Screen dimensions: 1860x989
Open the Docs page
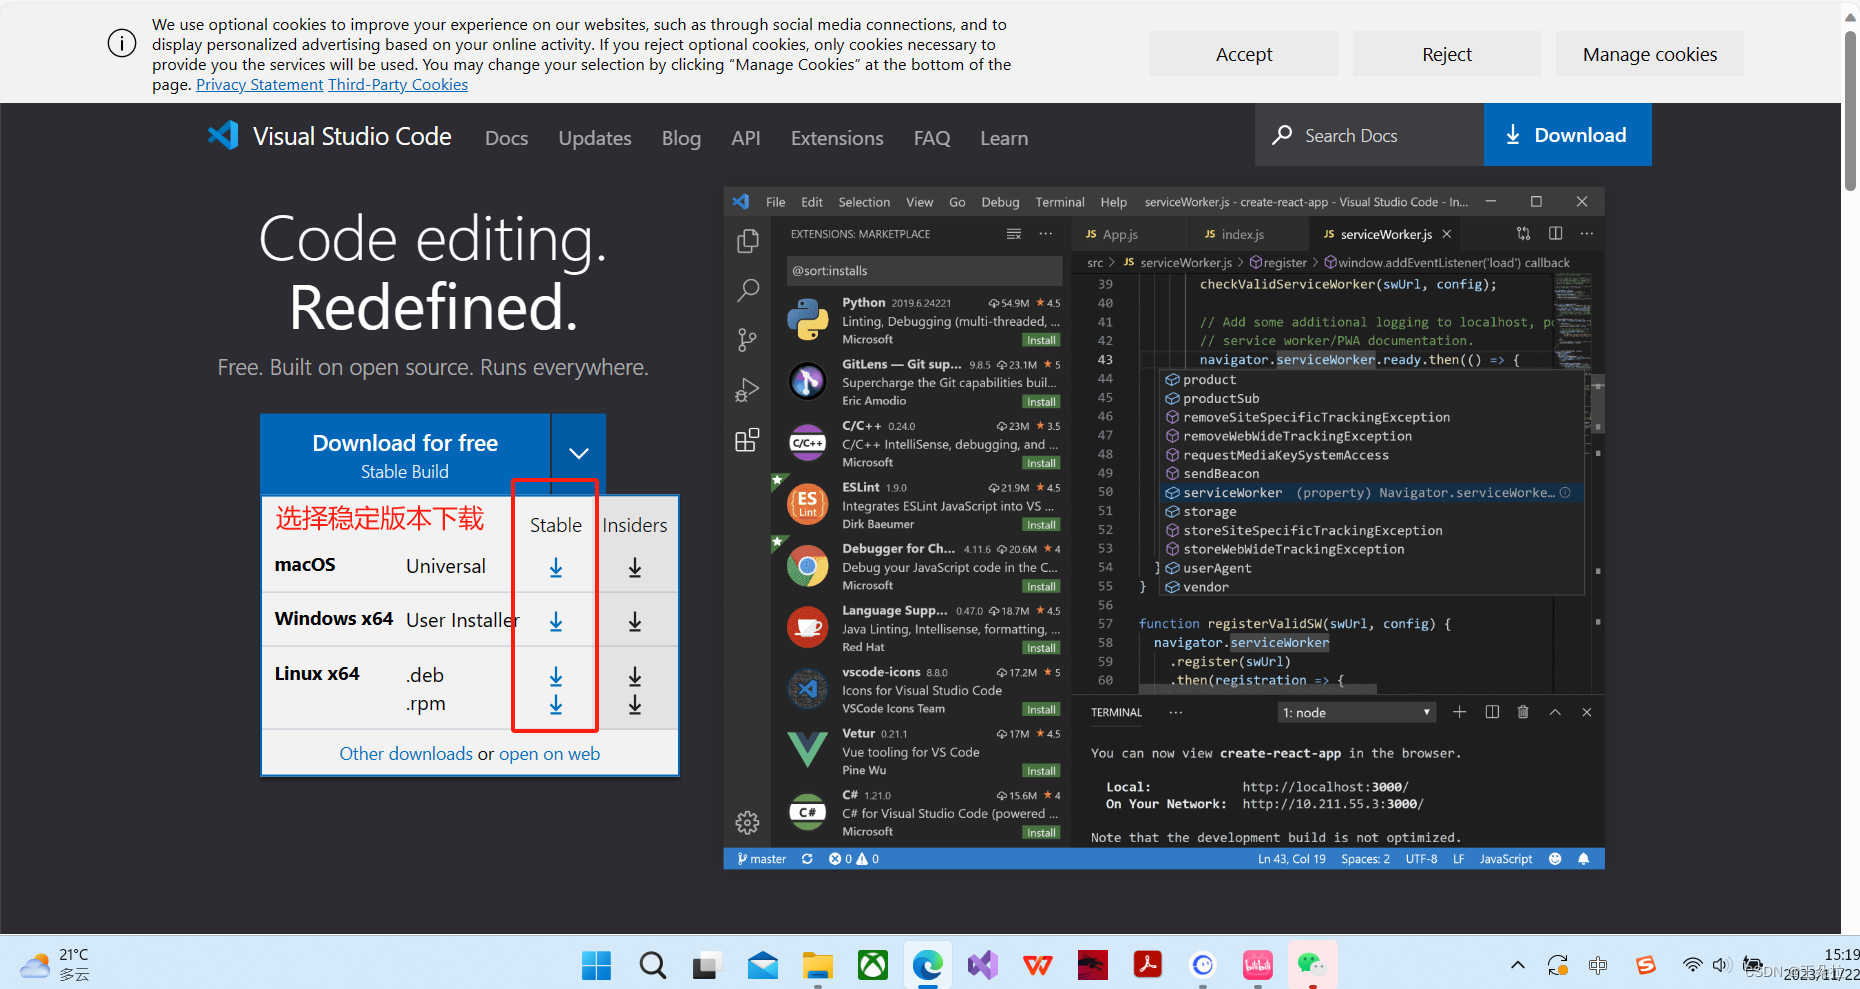pyautogui.click(x=506, y=138)
